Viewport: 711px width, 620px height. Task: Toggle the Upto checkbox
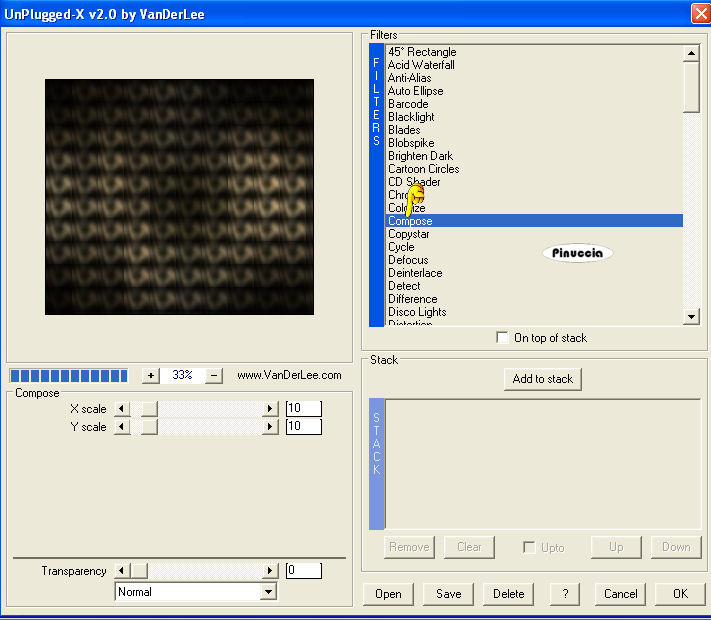click(x=530, y=547)
